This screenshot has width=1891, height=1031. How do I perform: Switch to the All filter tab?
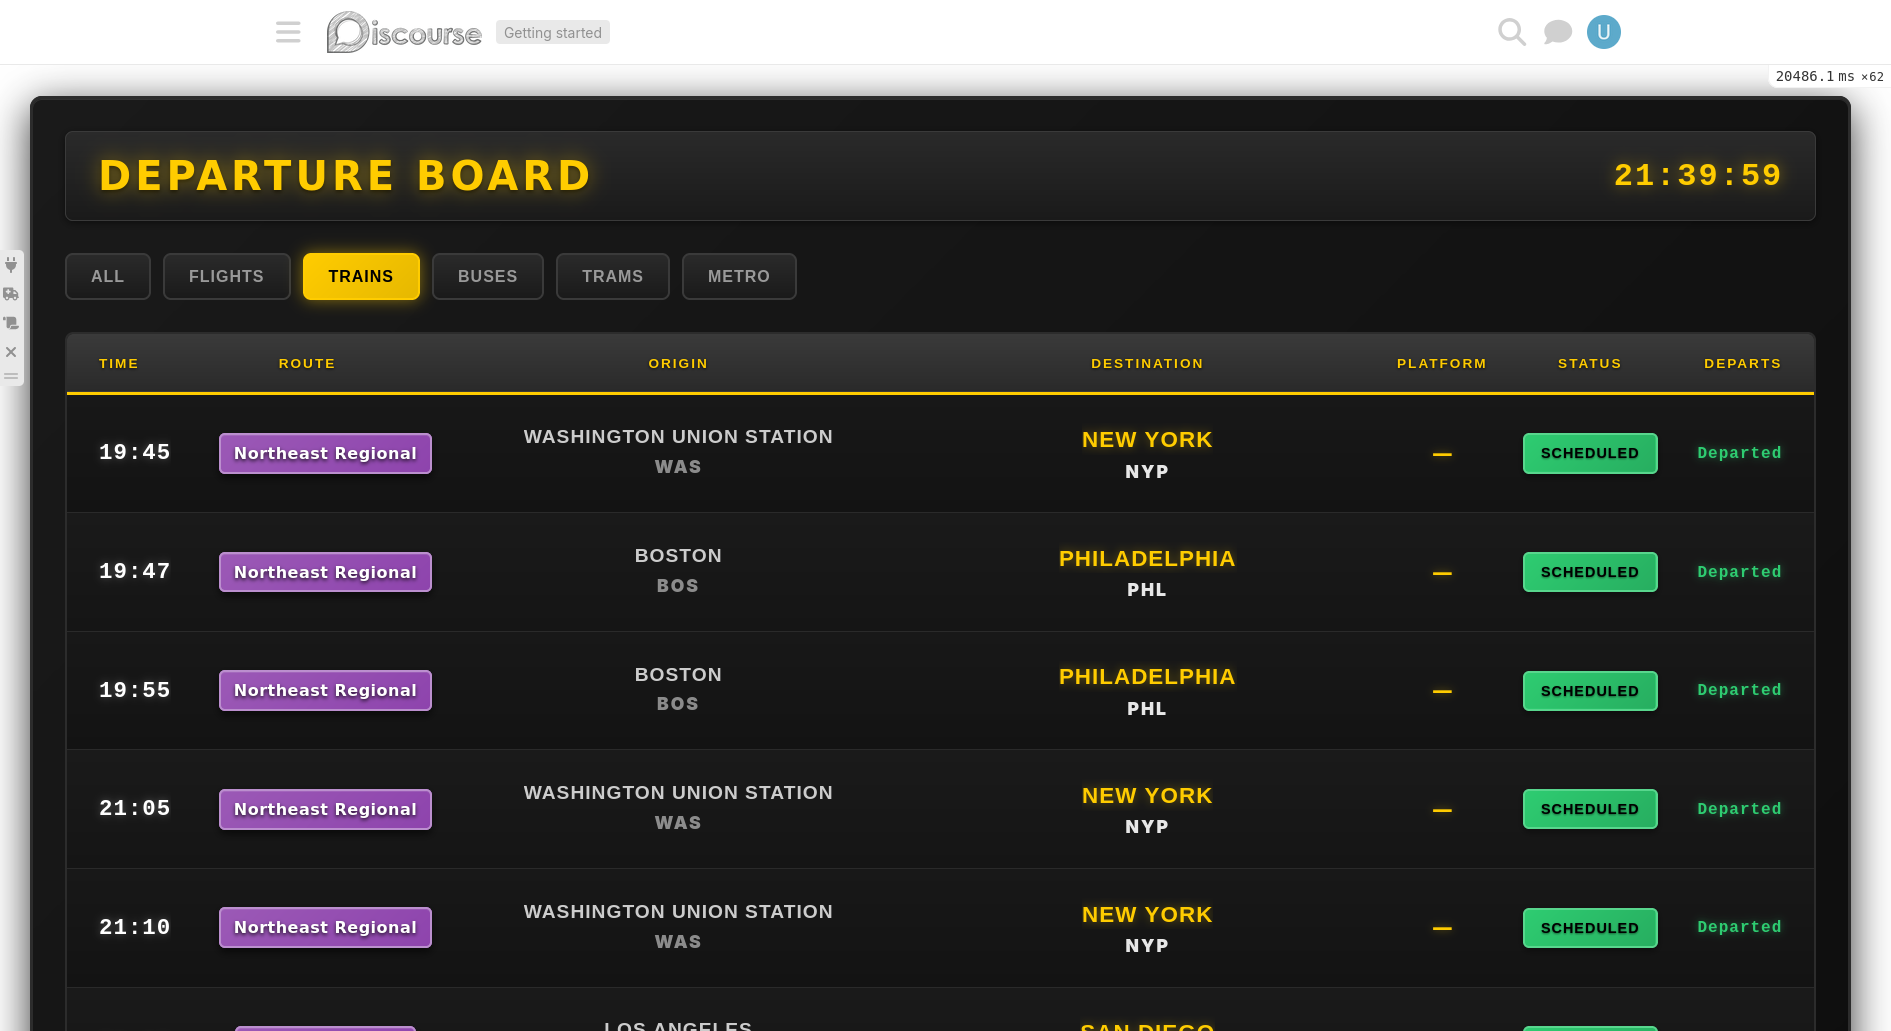click(108, 276)
